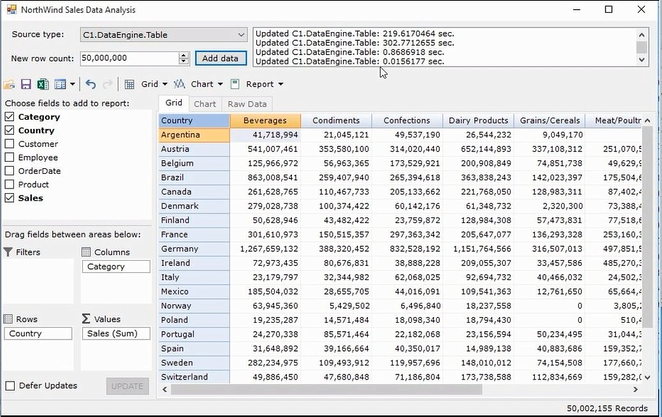Uncheck the Country field checkbox
Viewport: 662px width, 417px height.
click(x=9, y=130)
